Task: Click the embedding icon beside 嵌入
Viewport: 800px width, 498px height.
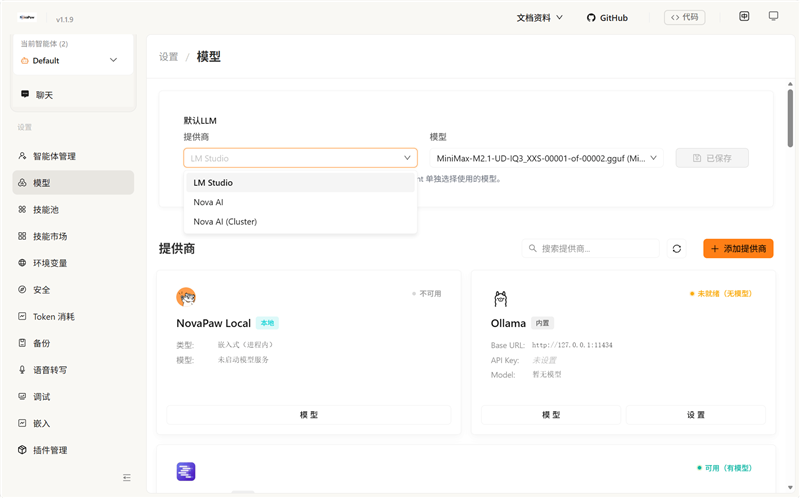Action: tap(22, 423)
